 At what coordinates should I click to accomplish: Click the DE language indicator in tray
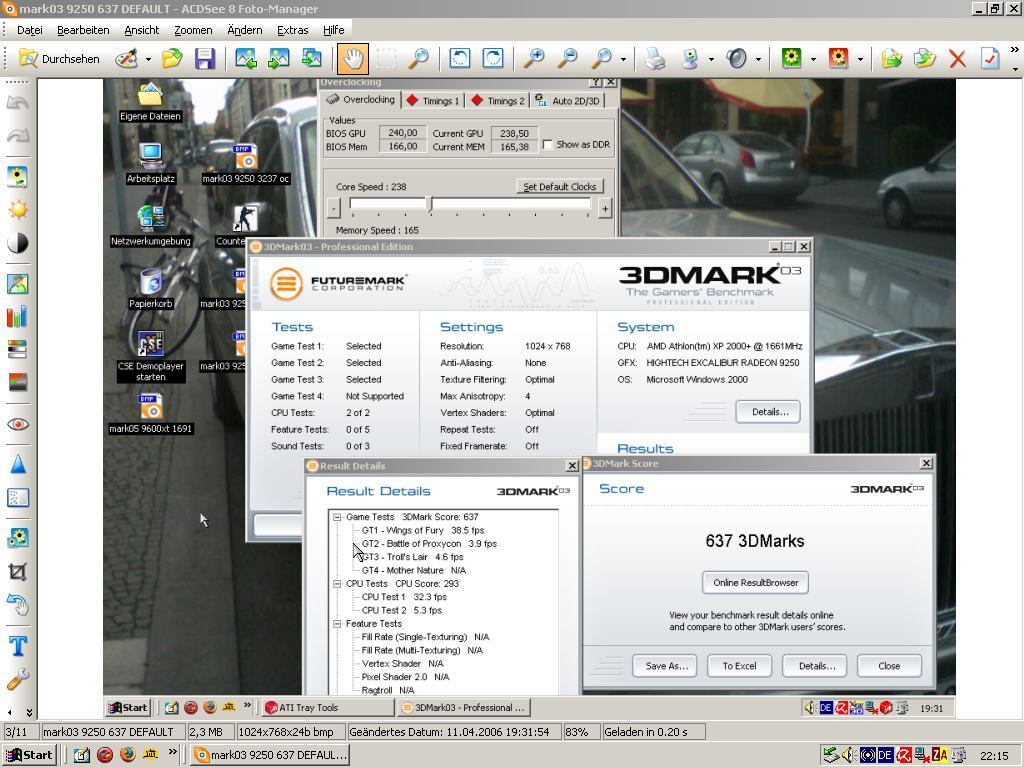tap(885, 755)
